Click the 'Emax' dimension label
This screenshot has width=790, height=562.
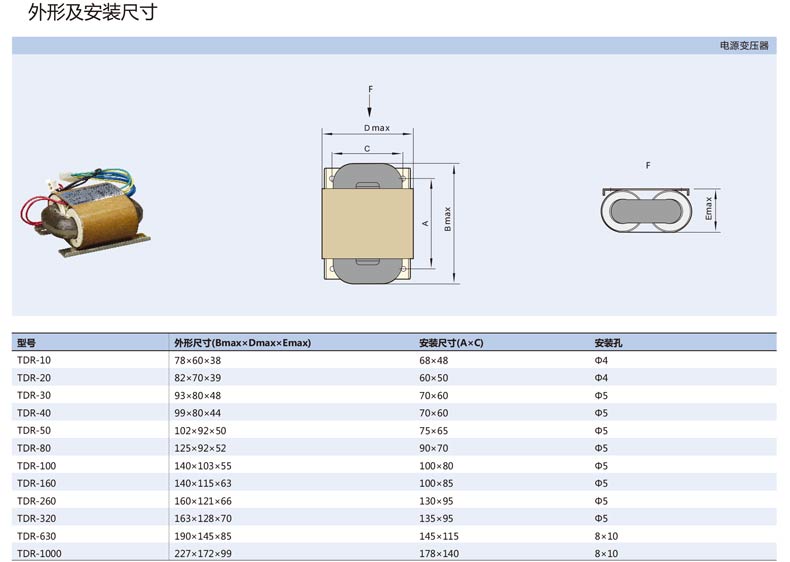click(709, 208)
